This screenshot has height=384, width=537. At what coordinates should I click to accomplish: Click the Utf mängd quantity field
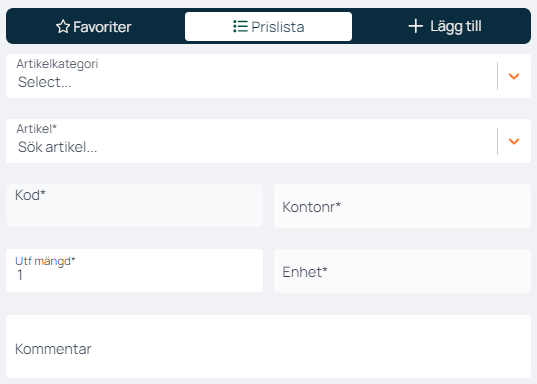point(135,271)
